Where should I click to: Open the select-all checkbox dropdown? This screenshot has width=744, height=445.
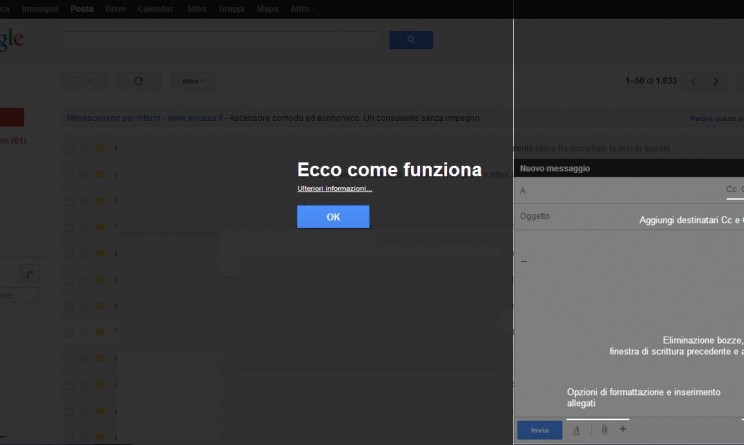point(84,81)
